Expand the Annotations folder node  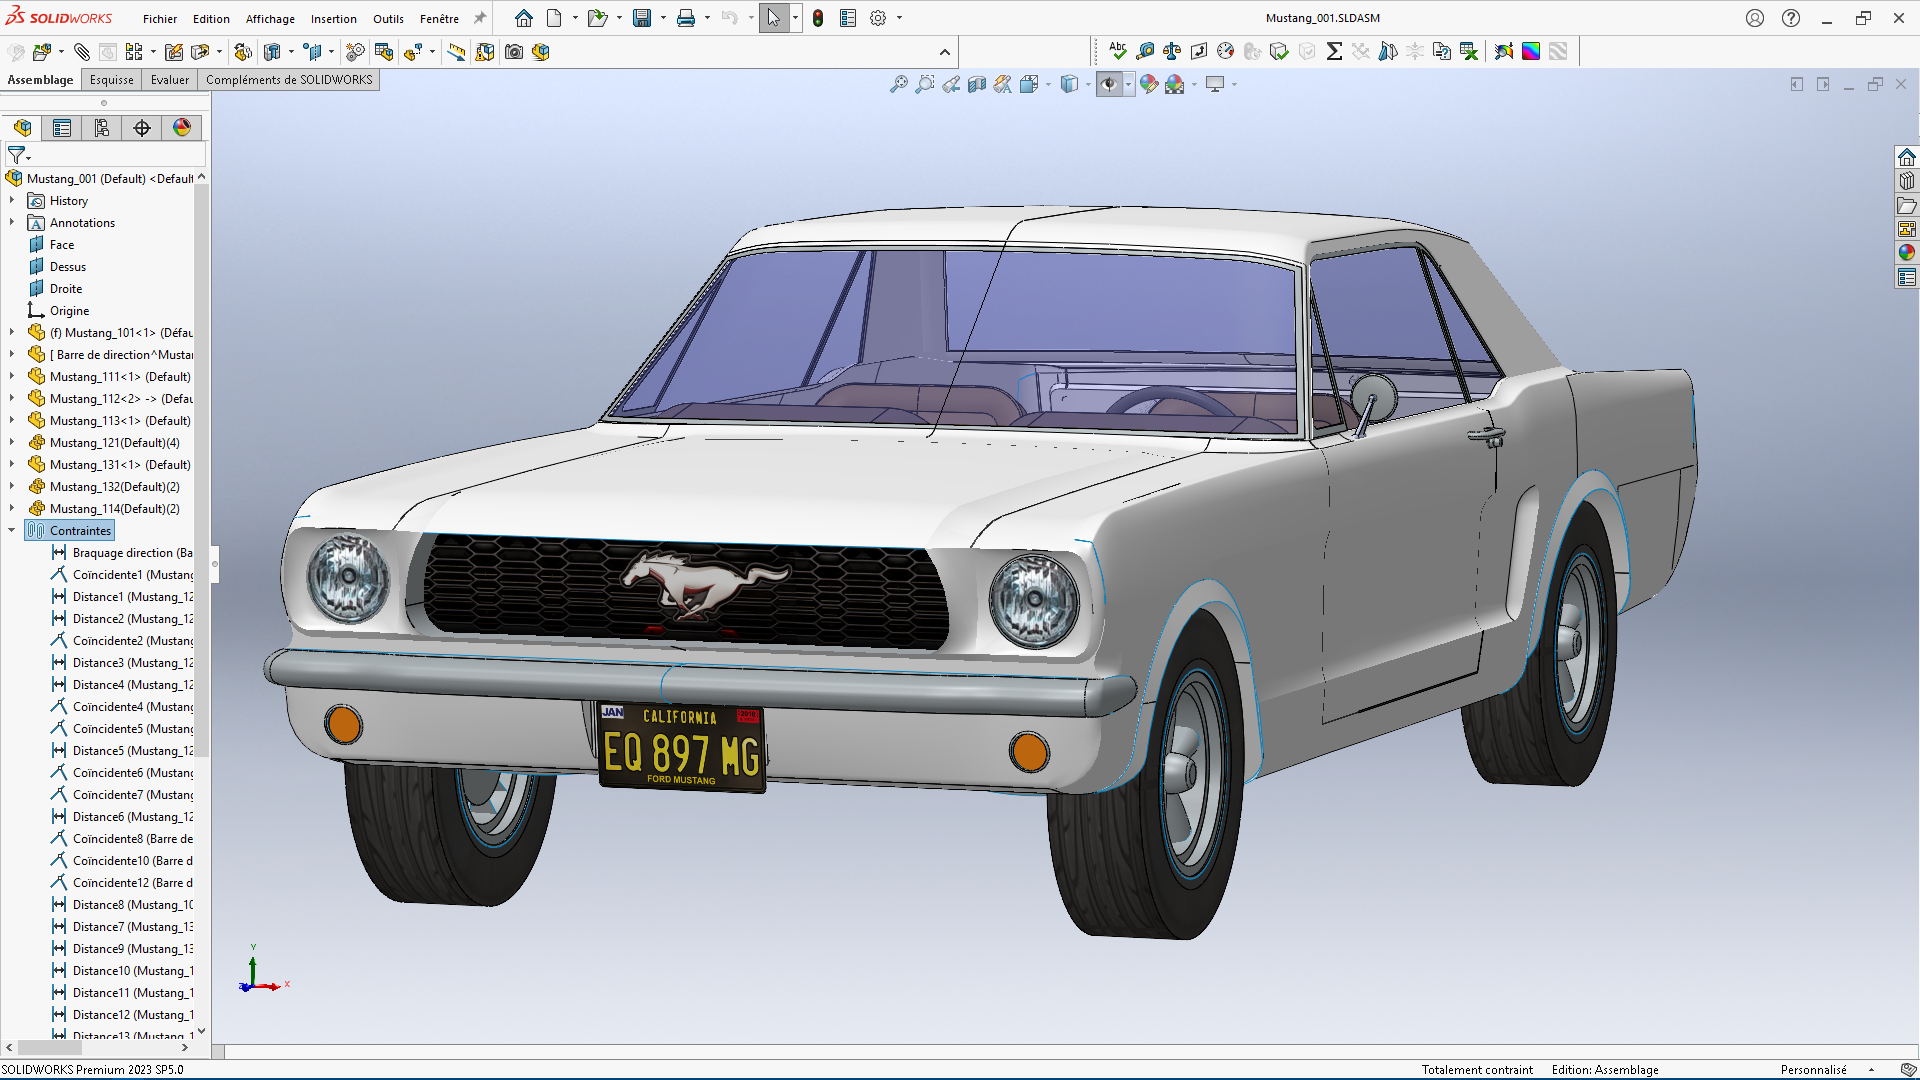pos(12,222)
